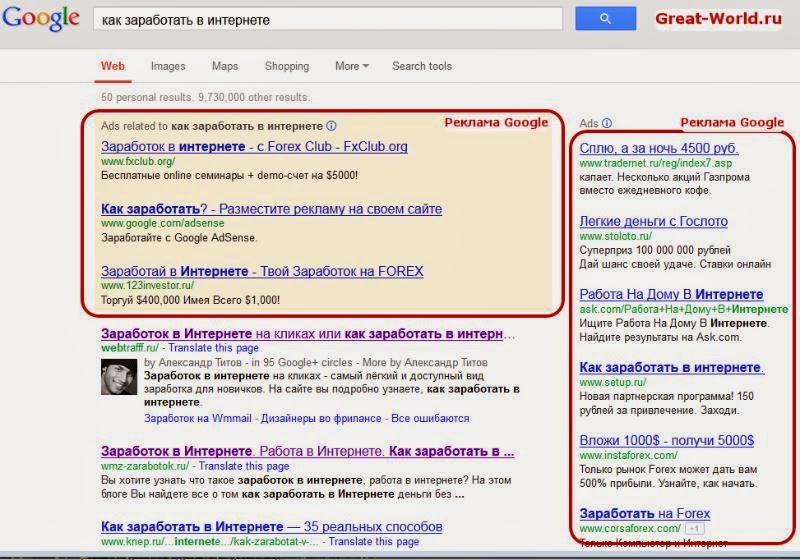The height and width of the screenshot is (560, 800).
Task: Click the www.google.com/adsense URL text
Action: pos(163,223)
